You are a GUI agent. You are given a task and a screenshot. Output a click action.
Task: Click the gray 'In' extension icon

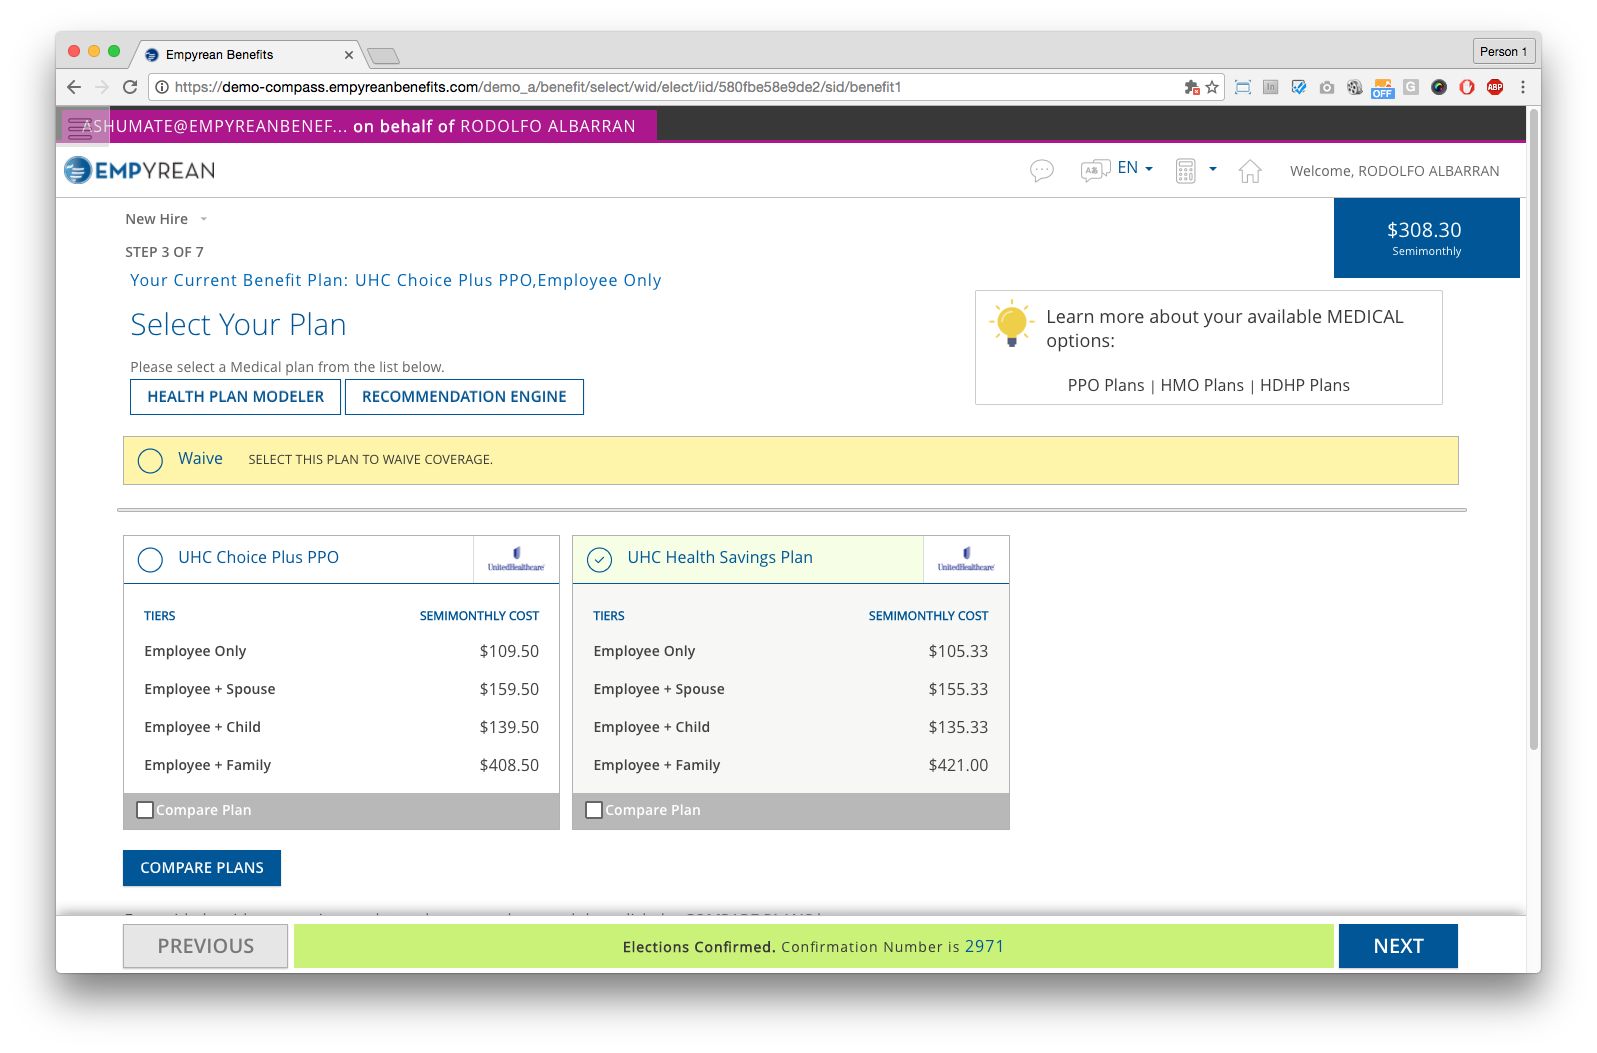click(x=1270, y=87)
